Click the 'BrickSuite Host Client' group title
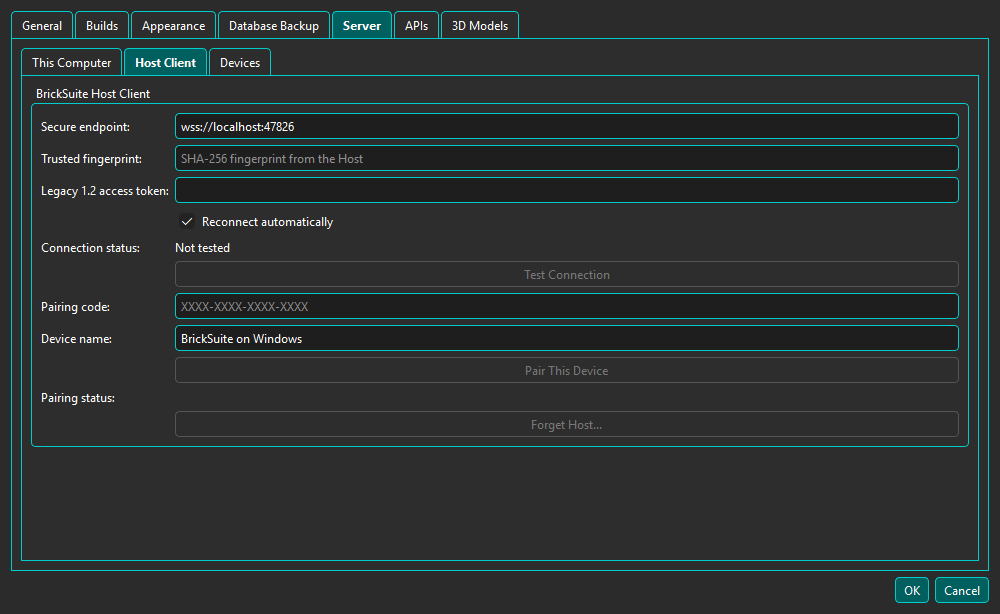The image size is (1000, 614). pyautogui.click(x=93, y=94)
